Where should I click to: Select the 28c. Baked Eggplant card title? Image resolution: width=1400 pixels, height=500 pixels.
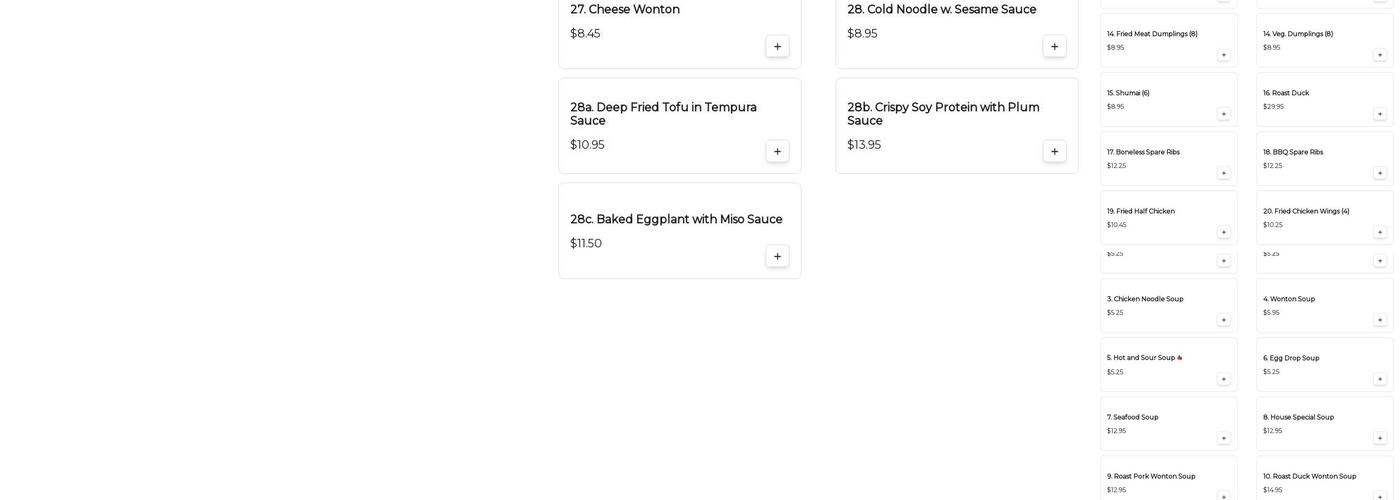676,219
